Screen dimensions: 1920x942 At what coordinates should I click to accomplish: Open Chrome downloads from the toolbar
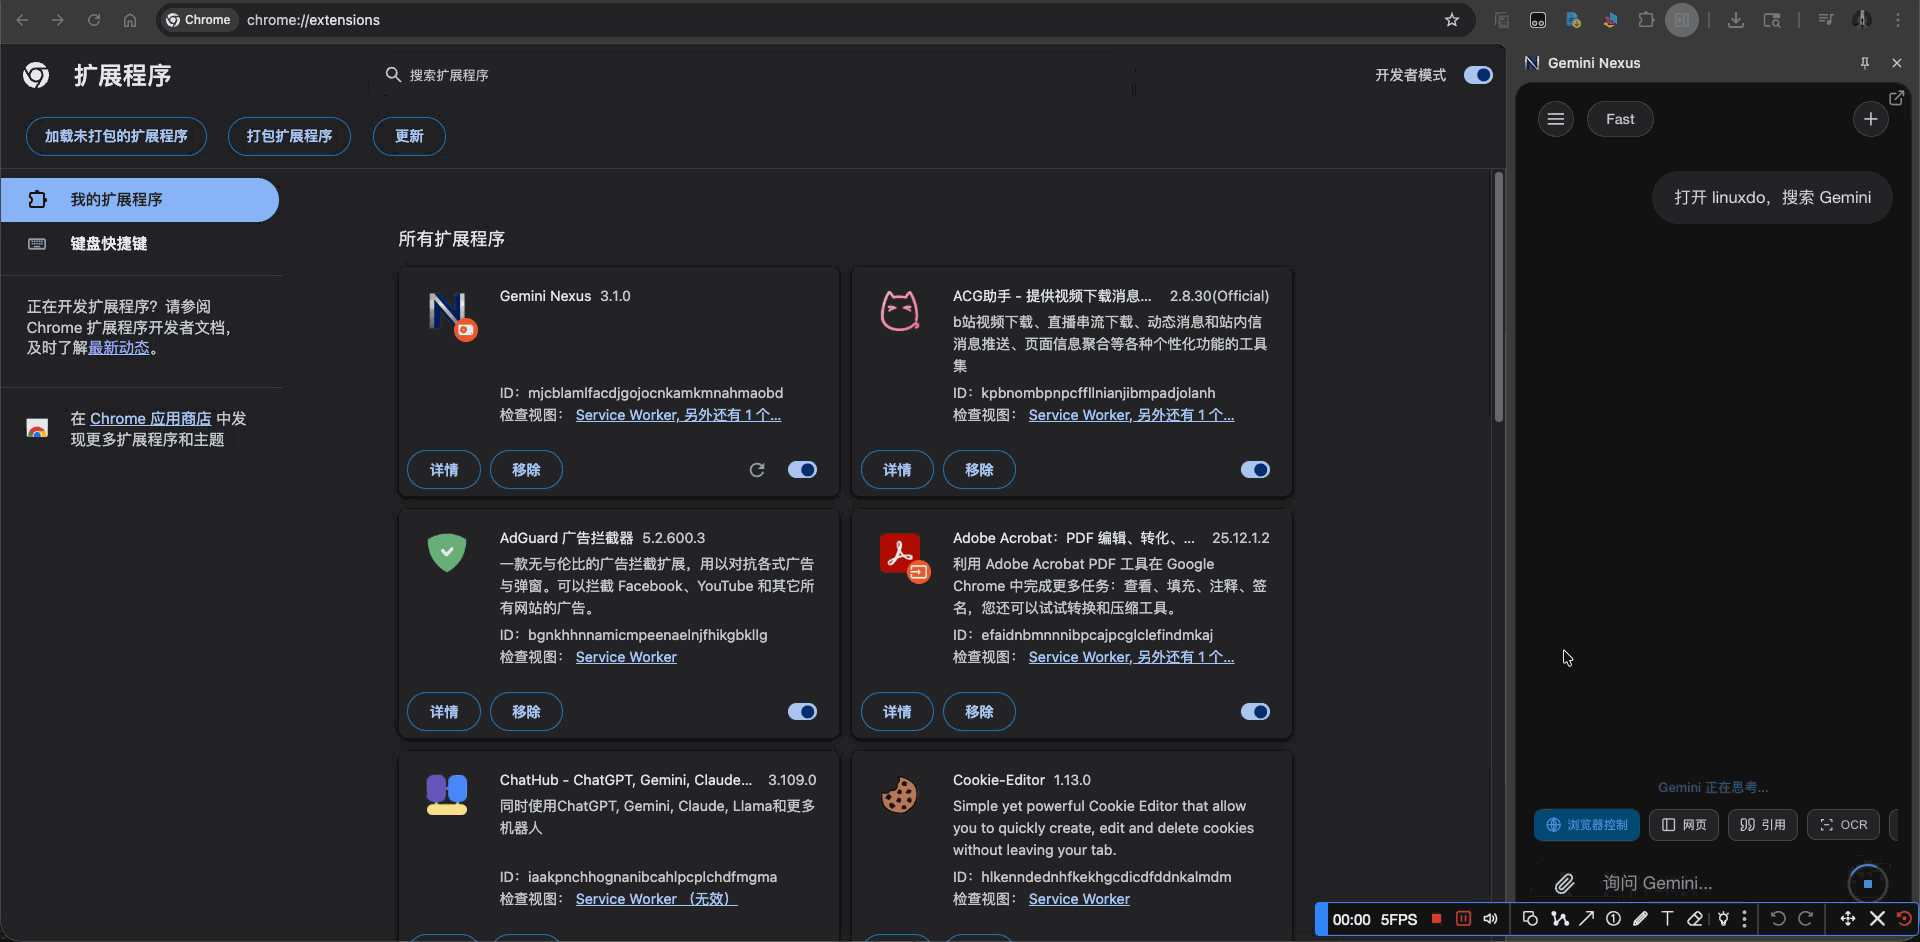pyautogui.click(x=1736, y=20)
